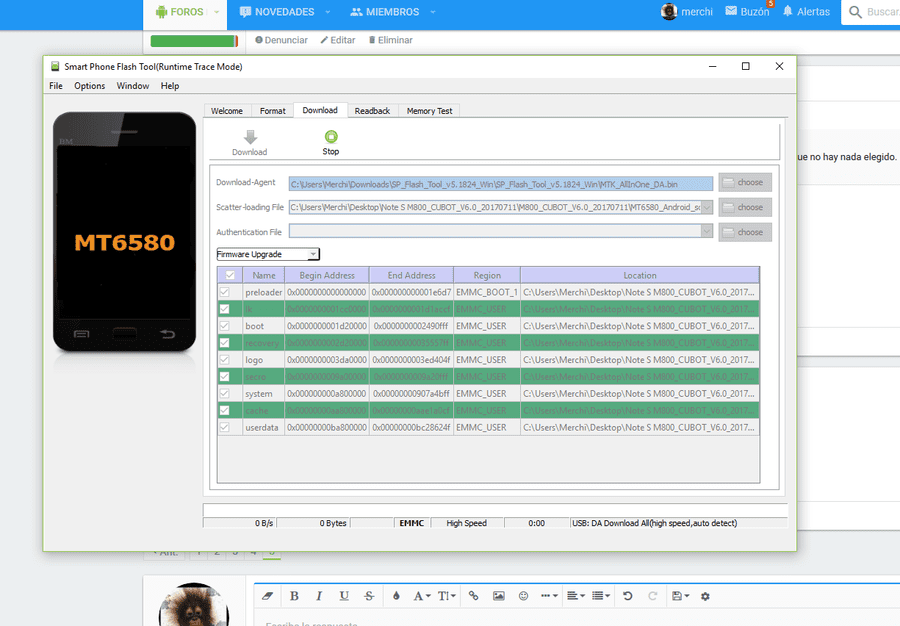This screenshot has width=900, height=626.
Task: Click the undo icon in editor toolbar
Action: [627, 596]
